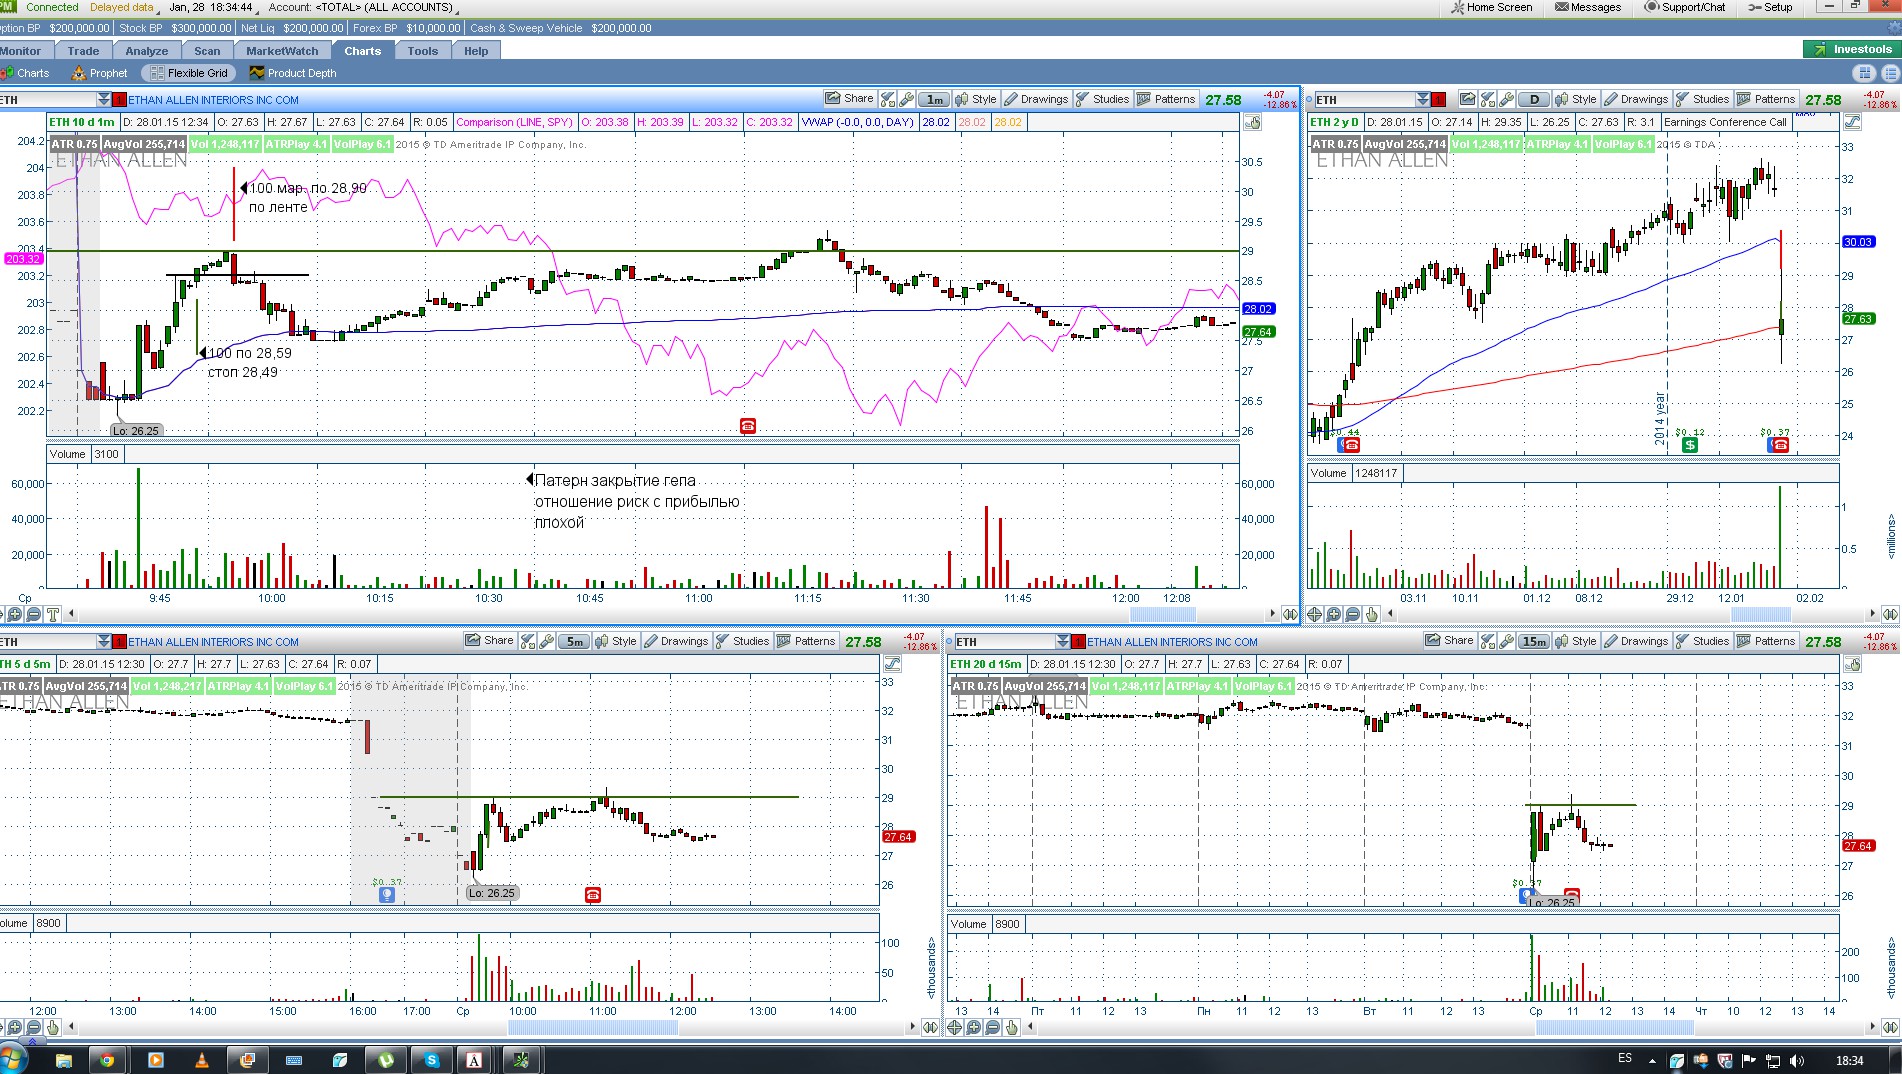Expand the daily chart ETH symbol dropdown
Screen dimensions: 1902x1074
pyautogui.click(x=1423, y=99)
